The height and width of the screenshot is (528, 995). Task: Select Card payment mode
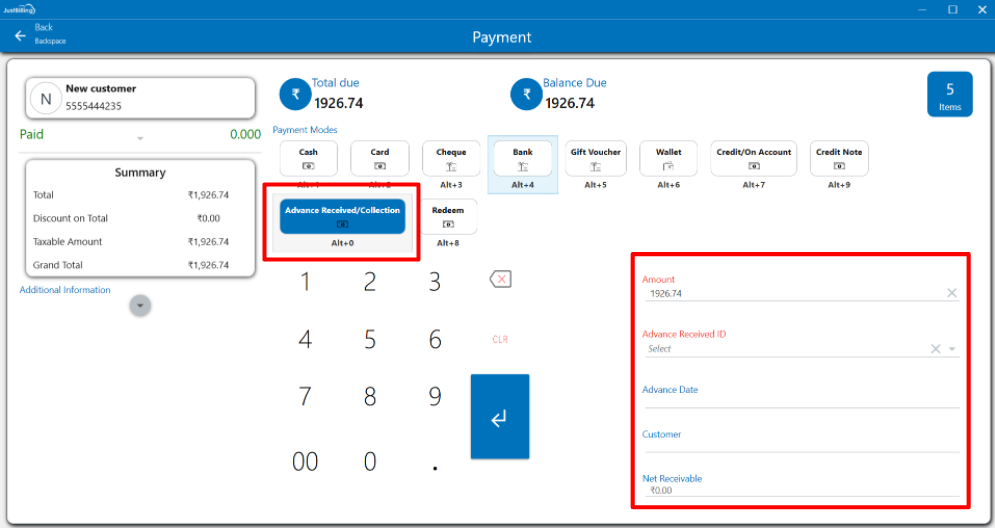[380, 158]
